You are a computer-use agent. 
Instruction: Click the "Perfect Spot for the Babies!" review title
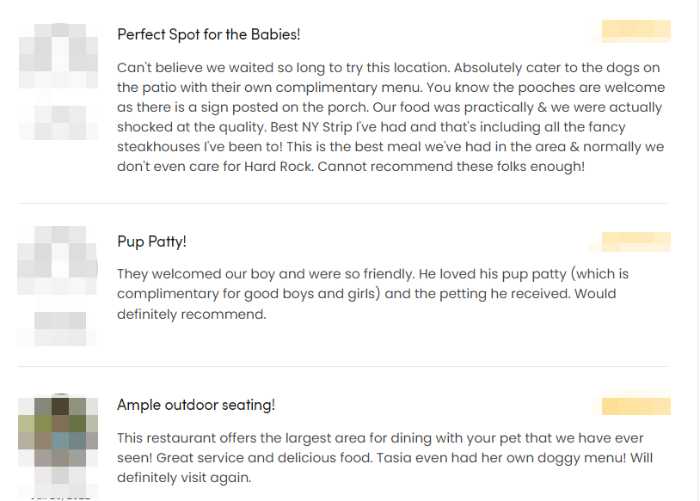pos(208,34)
